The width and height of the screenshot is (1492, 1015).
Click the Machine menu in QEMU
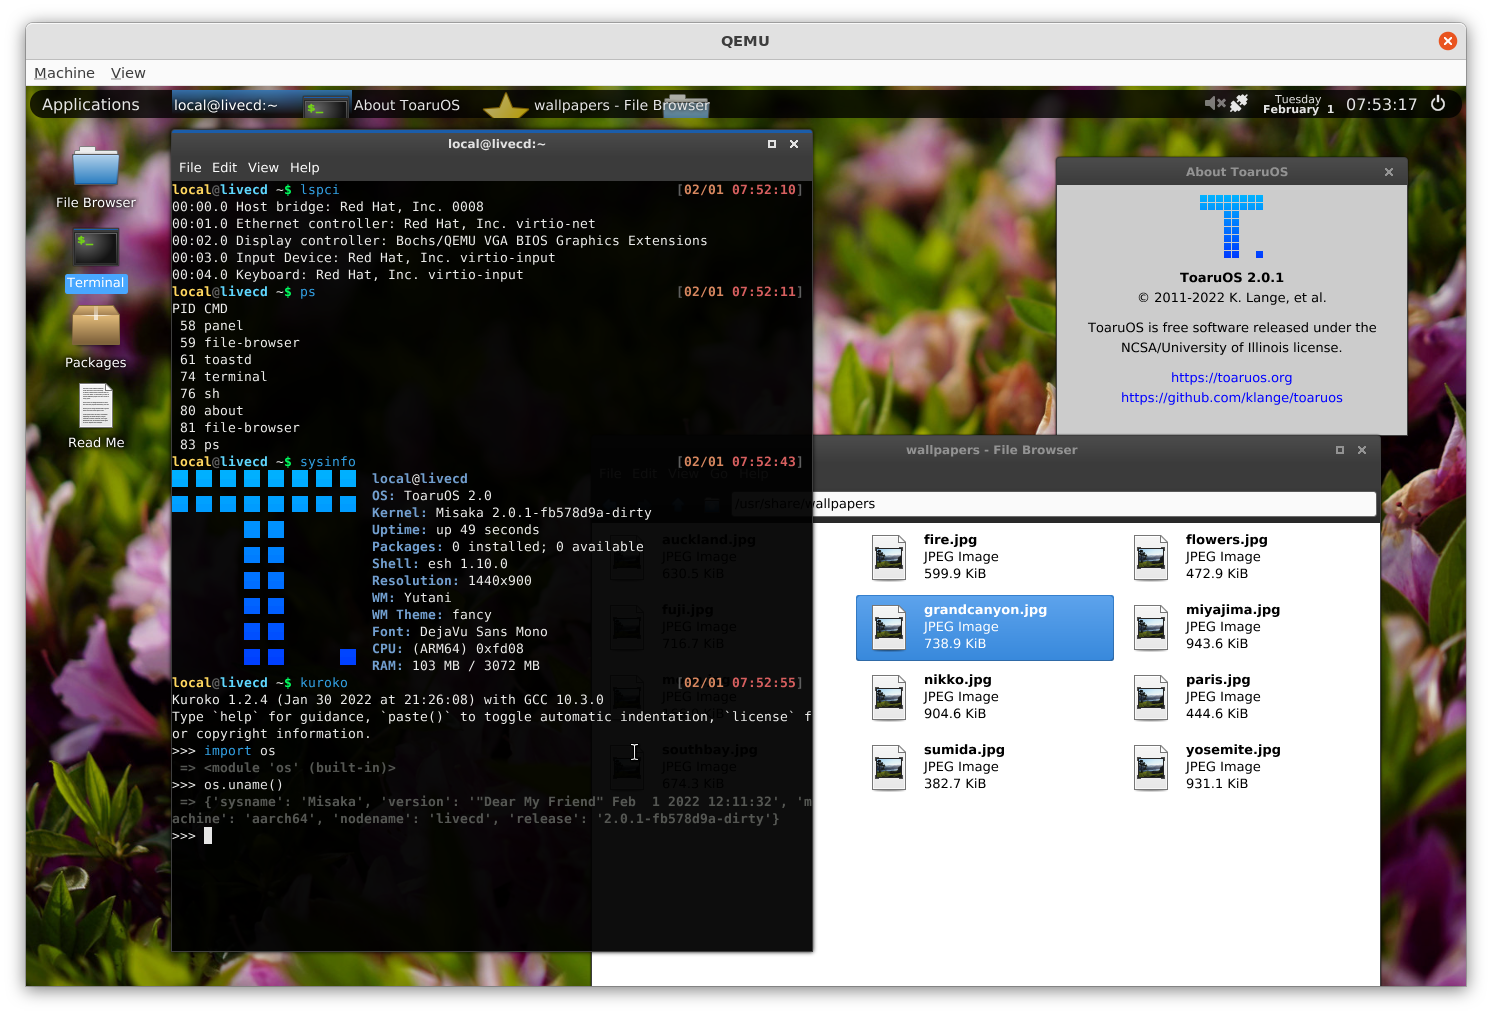click(63, 72)
